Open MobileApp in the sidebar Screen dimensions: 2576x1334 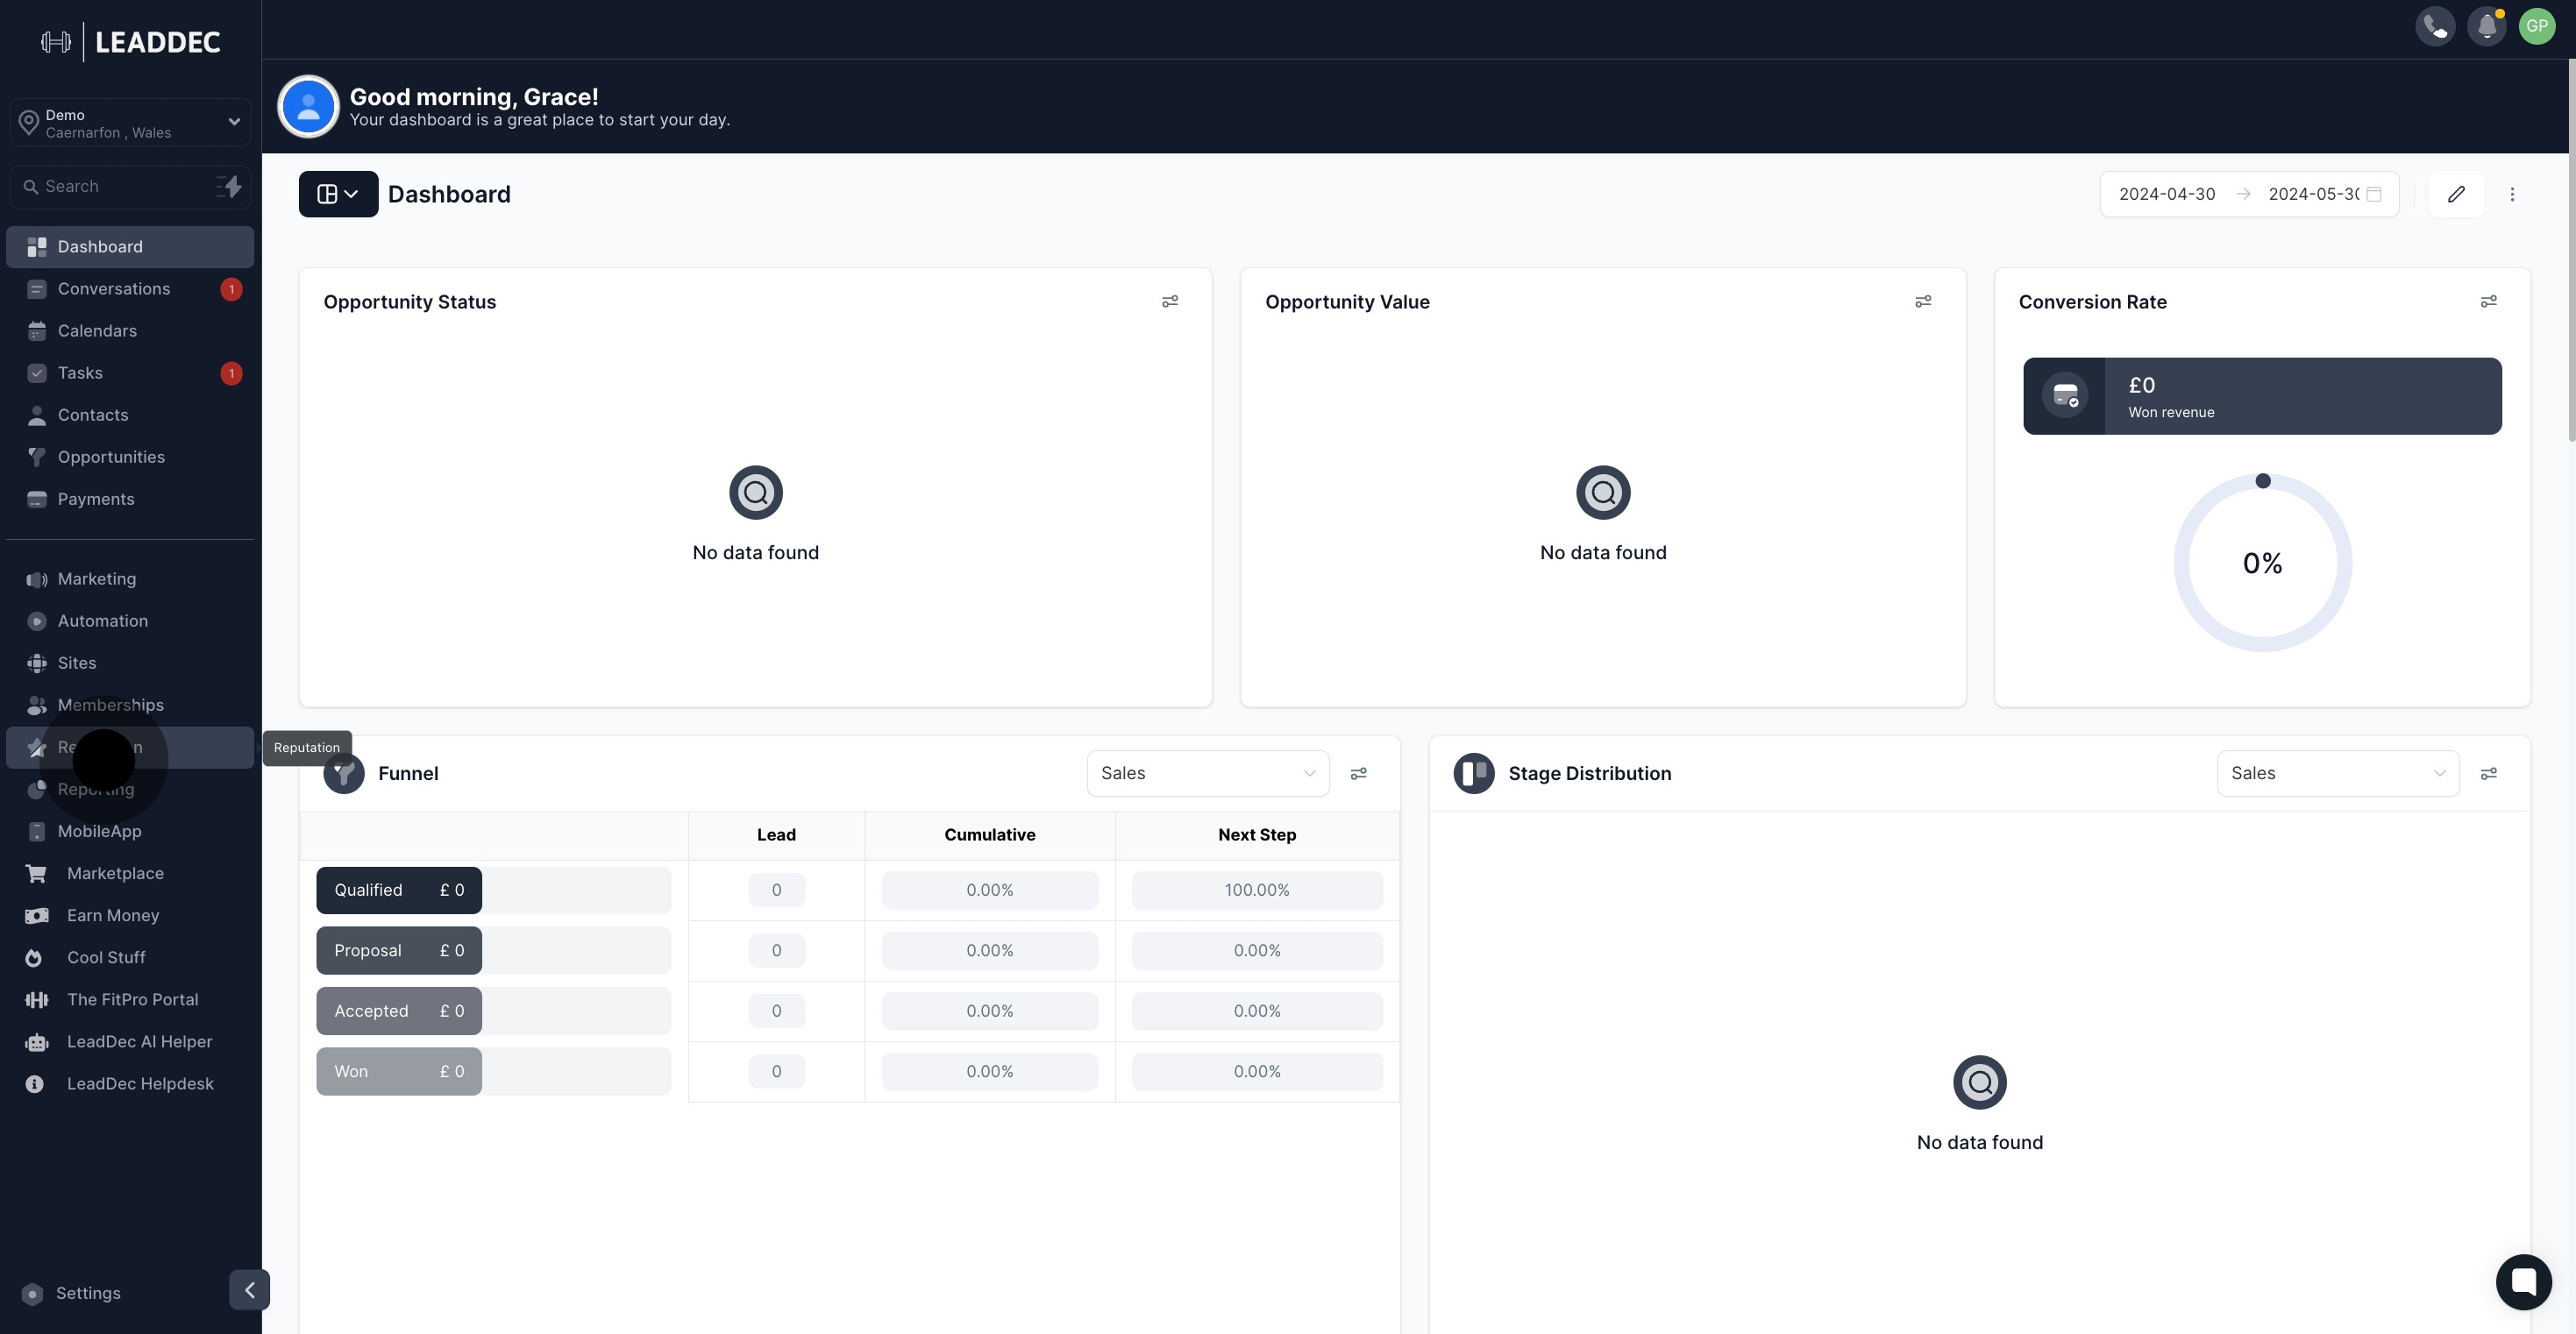pyautogui.click(x=130, y=831)
